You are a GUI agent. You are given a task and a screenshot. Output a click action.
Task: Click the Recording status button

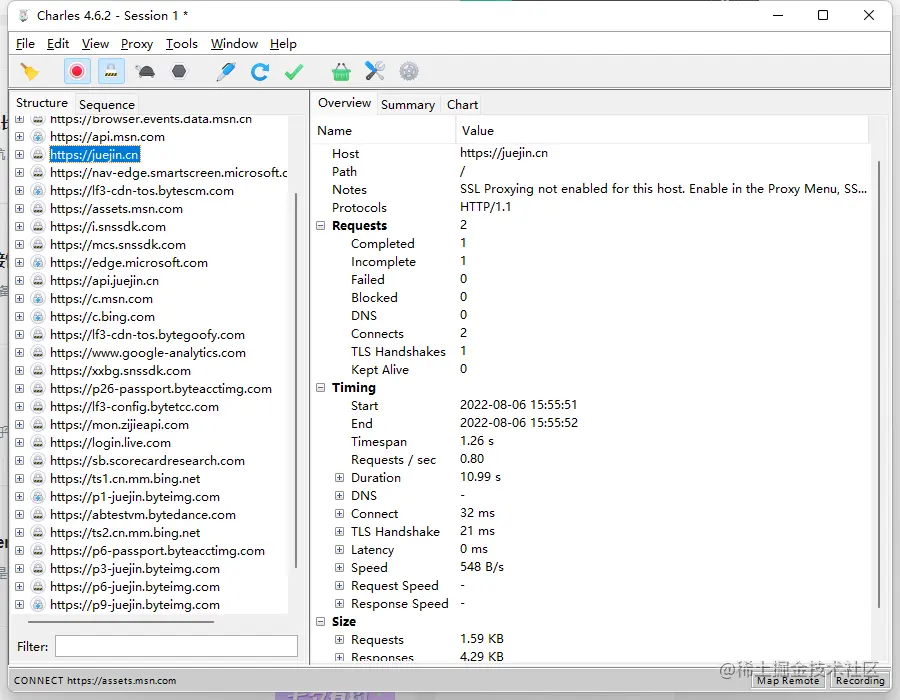[860, 680]
